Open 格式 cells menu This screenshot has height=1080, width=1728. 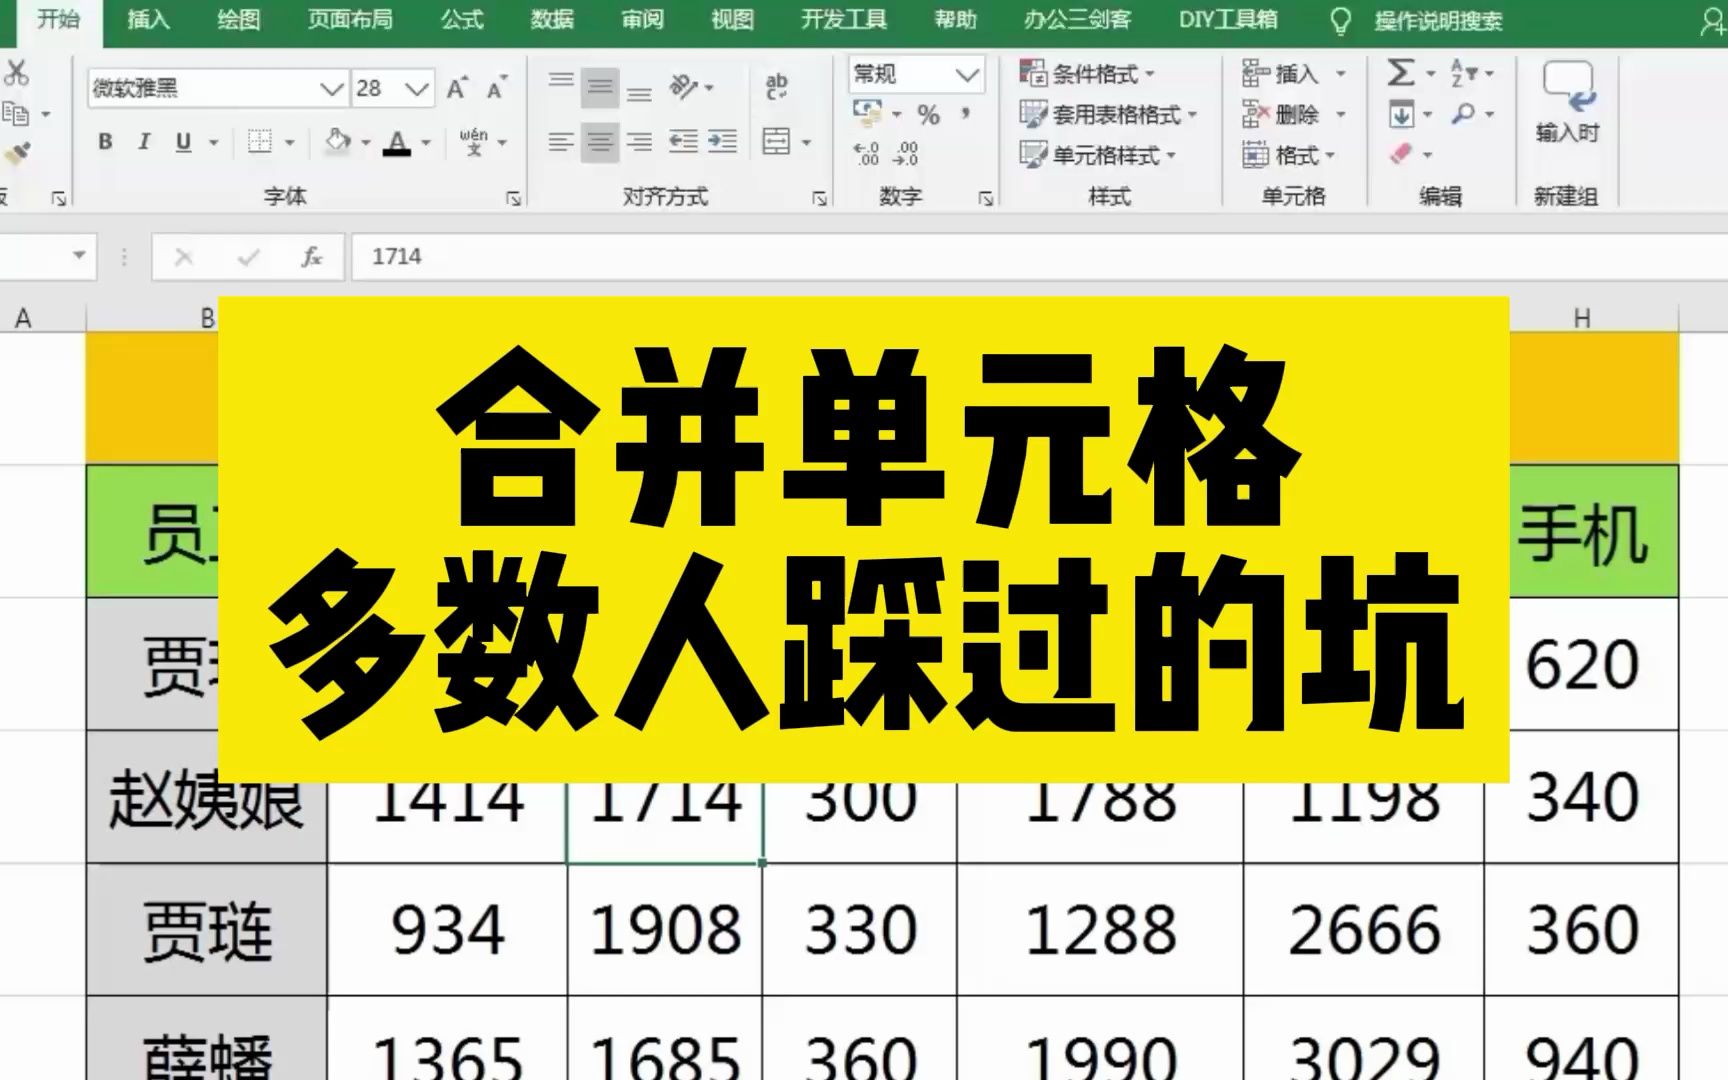(1289, 155)
